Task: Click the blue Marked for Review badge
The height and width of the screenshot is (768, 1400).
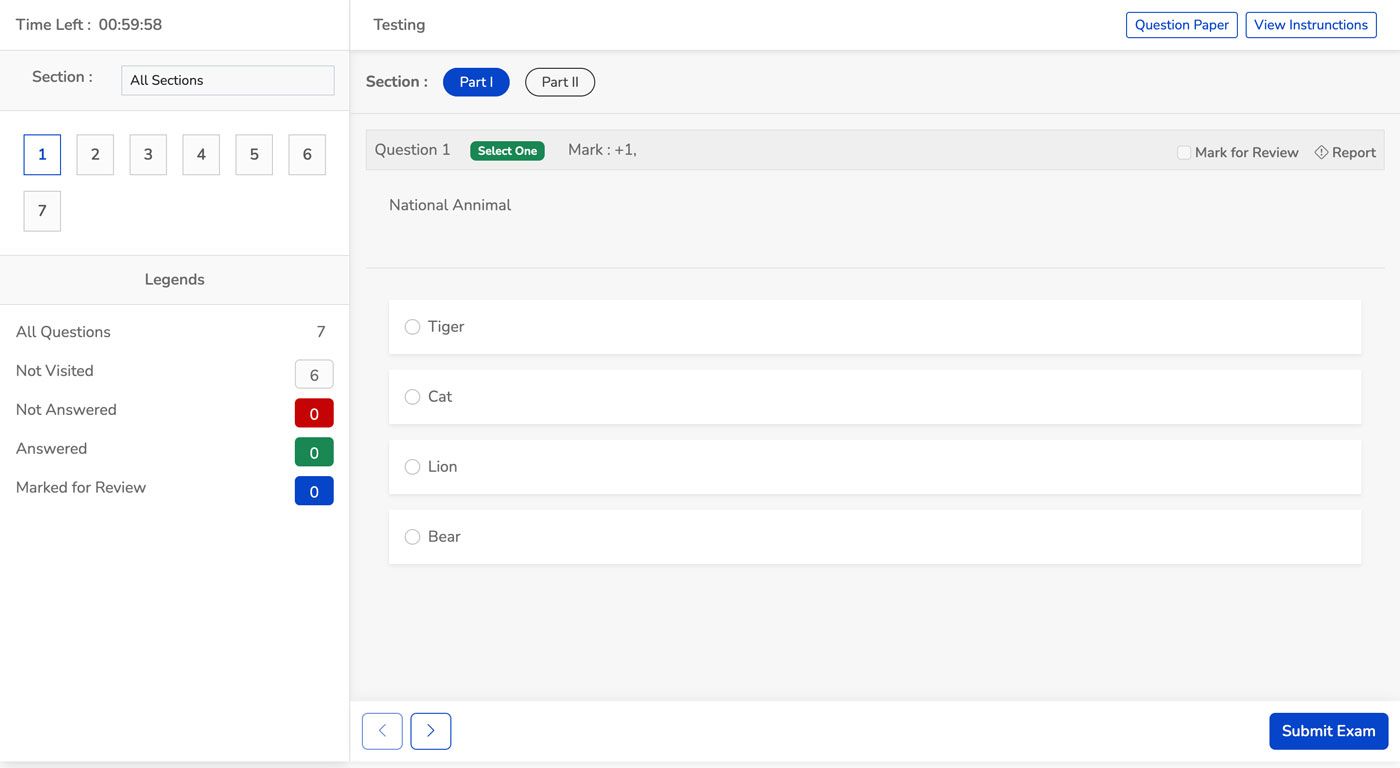Action: click(x=314, y=491)
